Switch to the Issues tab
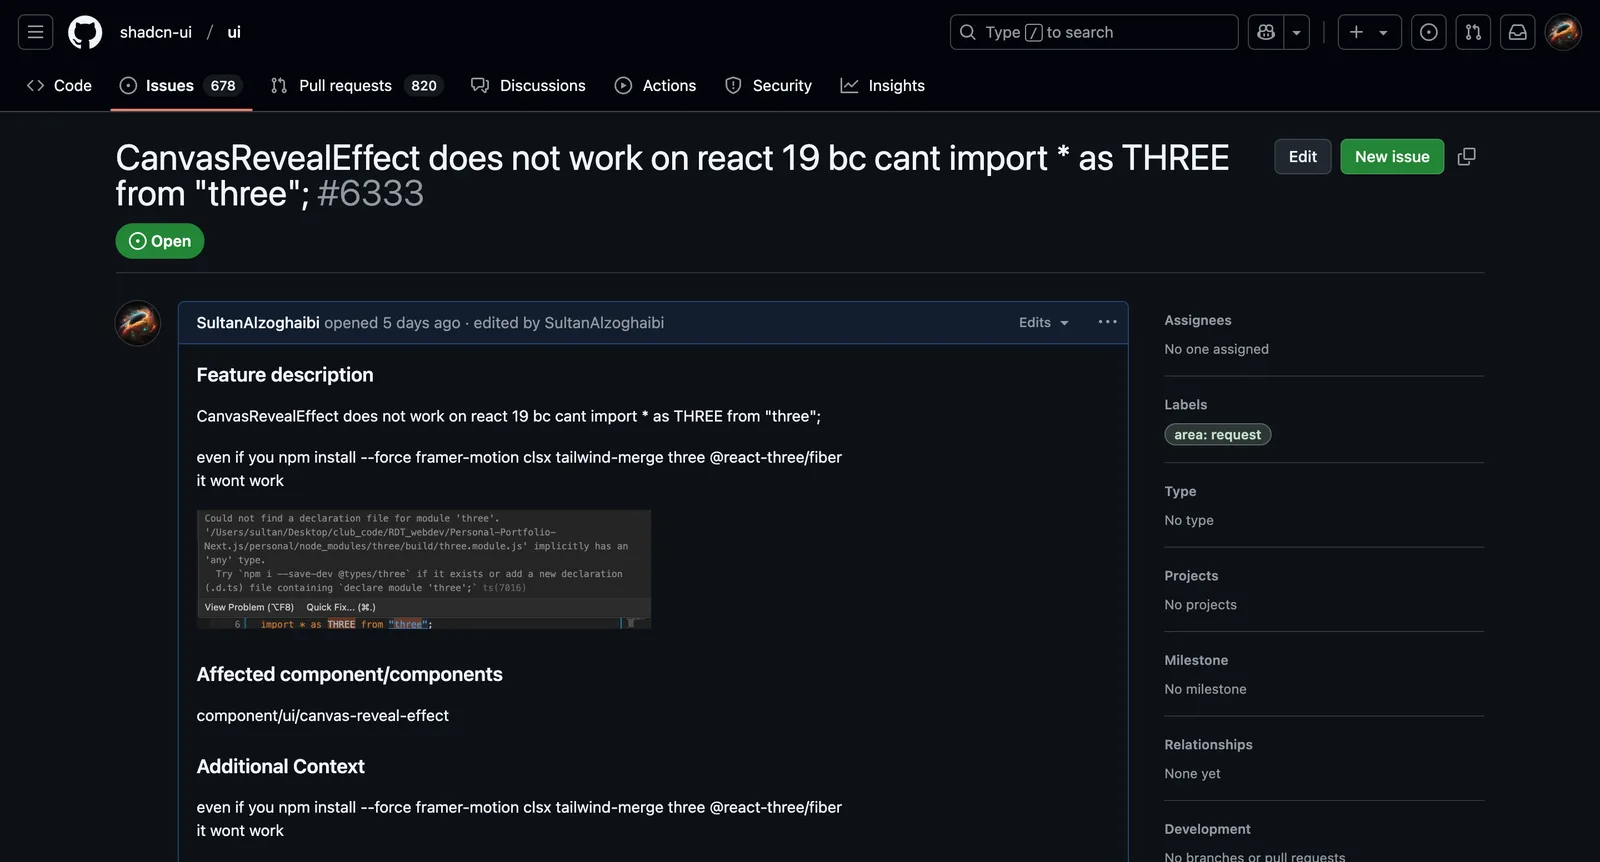This screenshot has width=1600, height=862. pyautogui.click(x=181, y=86)
